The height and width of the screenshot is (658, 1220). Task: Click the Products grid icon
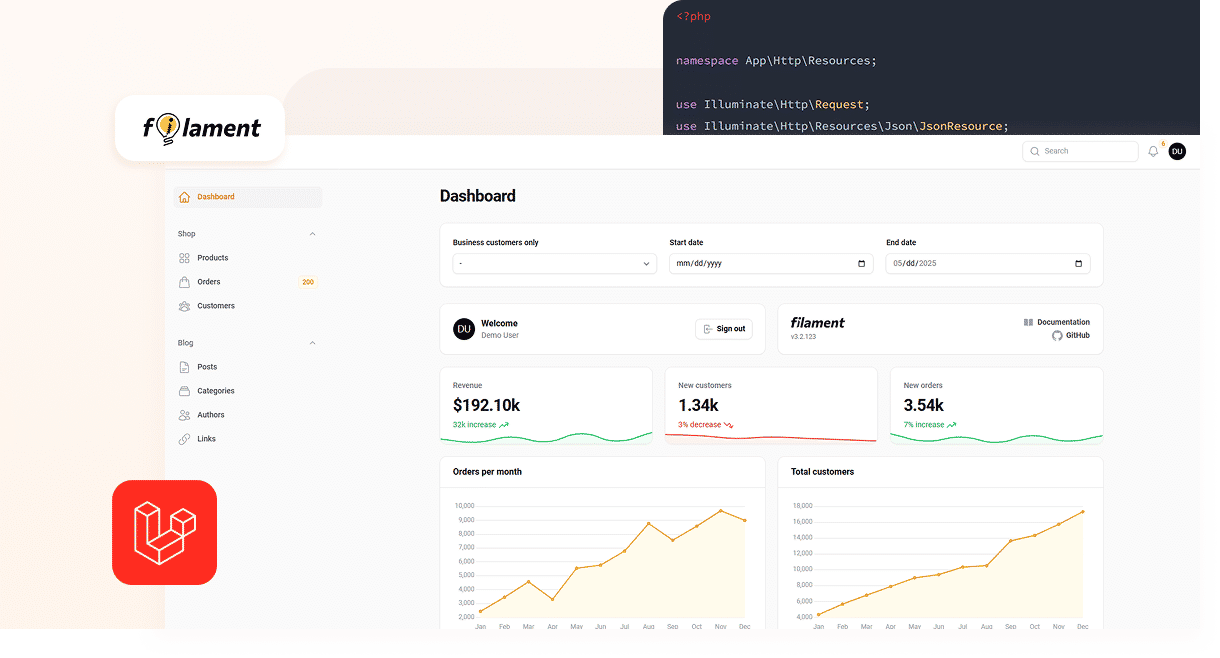(184, 258)
